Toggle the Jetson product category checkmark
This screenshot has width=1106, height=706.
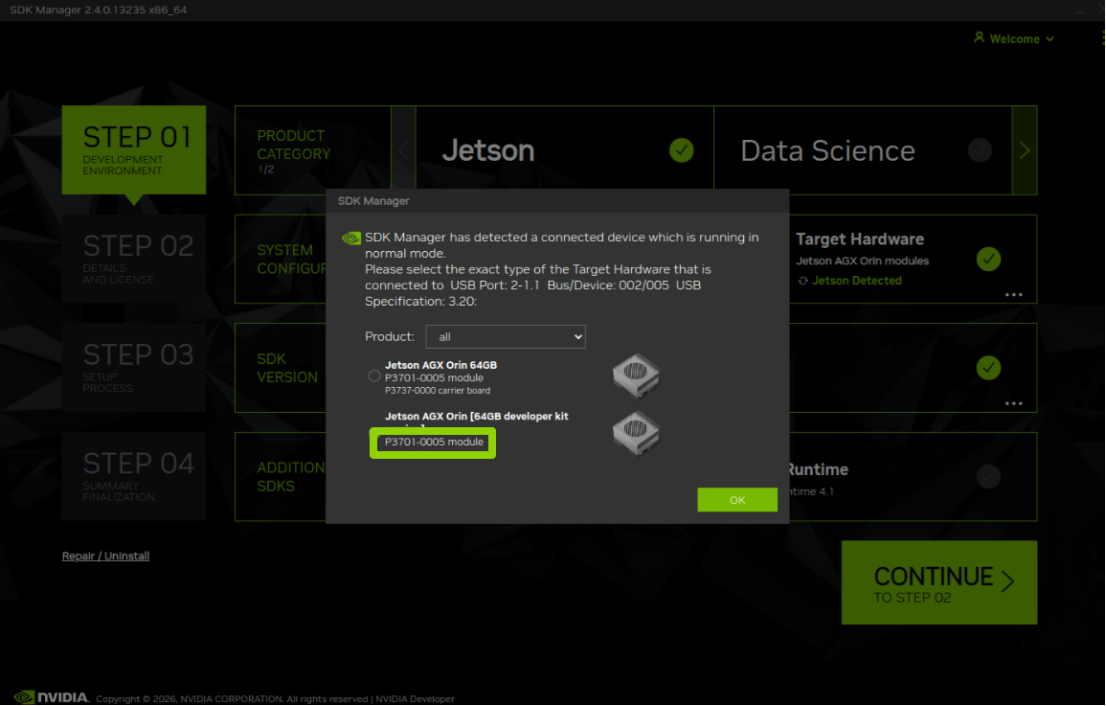(681, 150)
